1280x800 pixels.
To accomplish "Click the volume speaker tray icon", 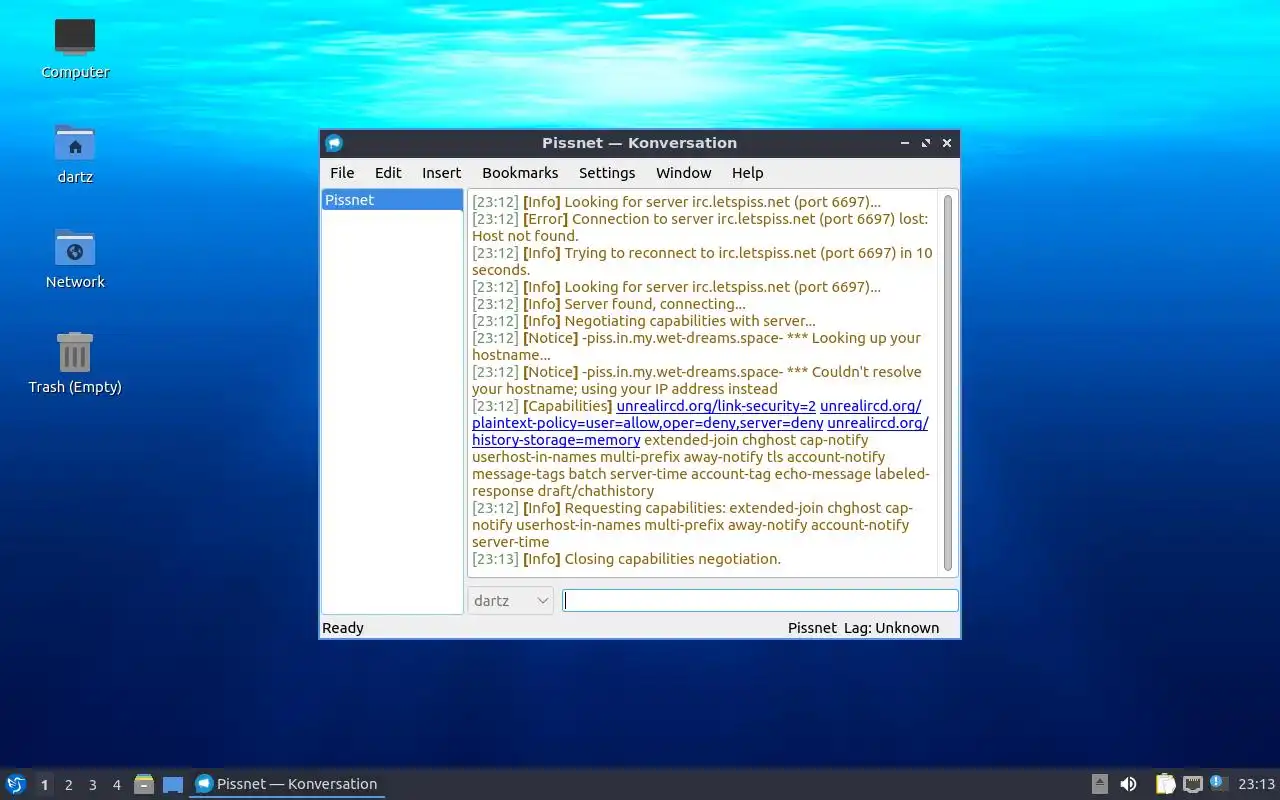I will point(1128,784).
